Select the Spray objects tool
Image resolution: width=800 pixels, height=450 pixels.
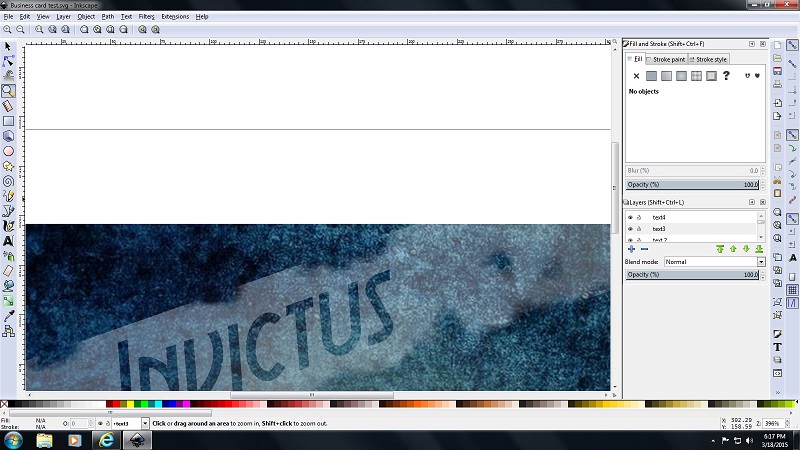coord(8,256)
